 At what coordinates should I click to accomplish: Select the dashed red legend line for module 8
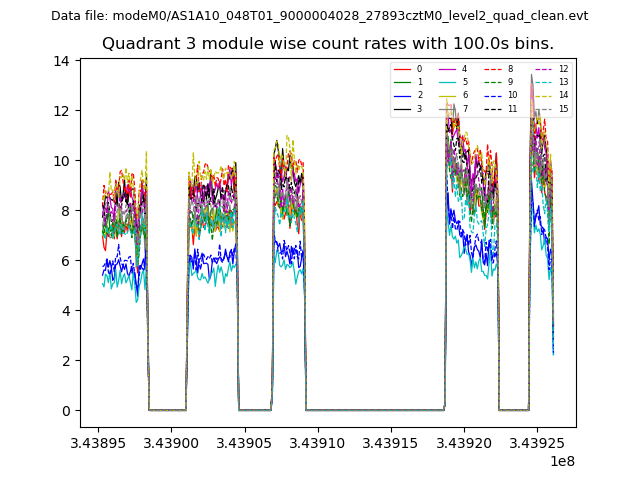click(x=493, y=69)
